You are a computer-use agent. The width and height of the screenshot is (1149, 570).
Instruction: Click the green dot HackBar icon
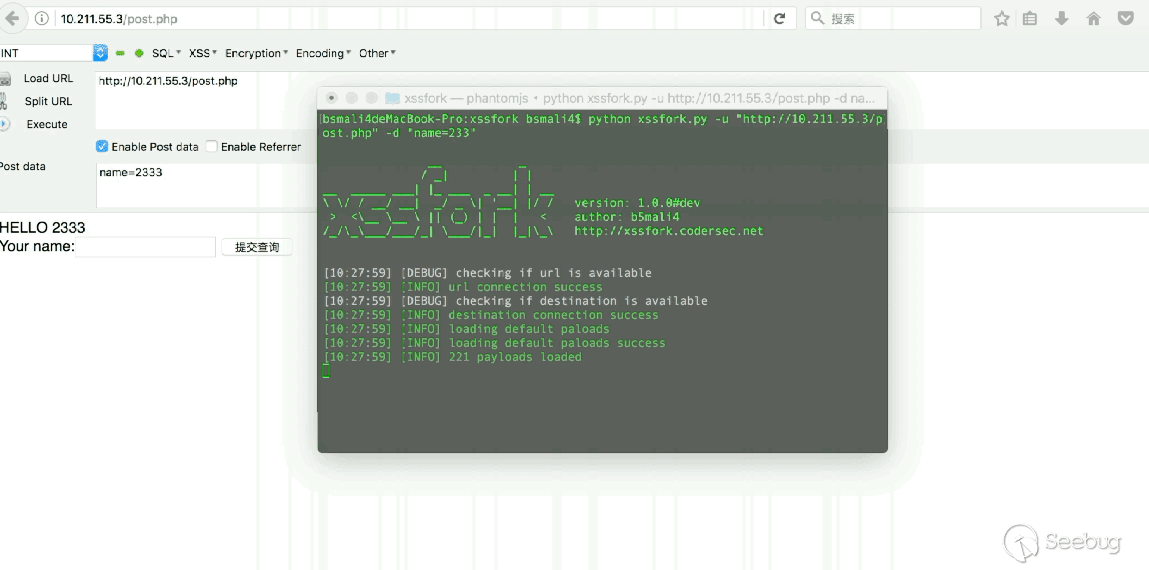139,53
